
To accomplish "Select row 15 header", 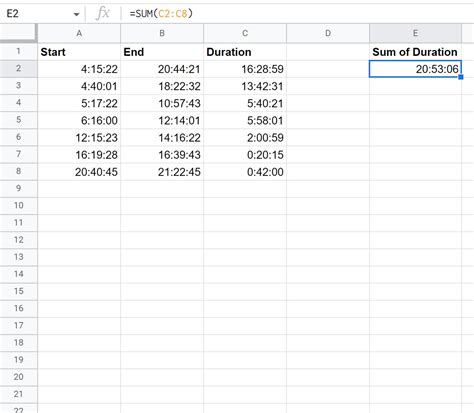I will pos(18,291).
